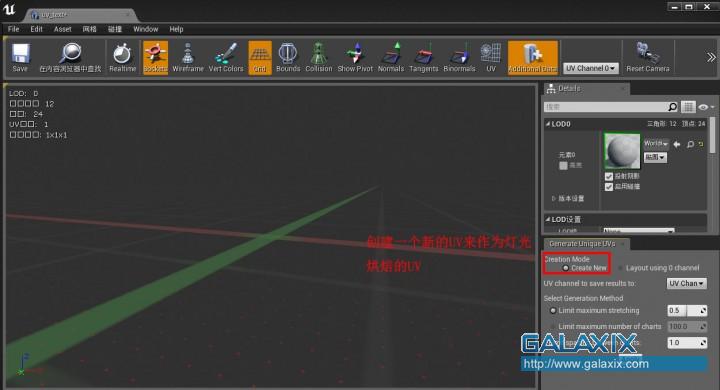Click the Reset Camera button
The image size is (720, 390).
(647, 57)
